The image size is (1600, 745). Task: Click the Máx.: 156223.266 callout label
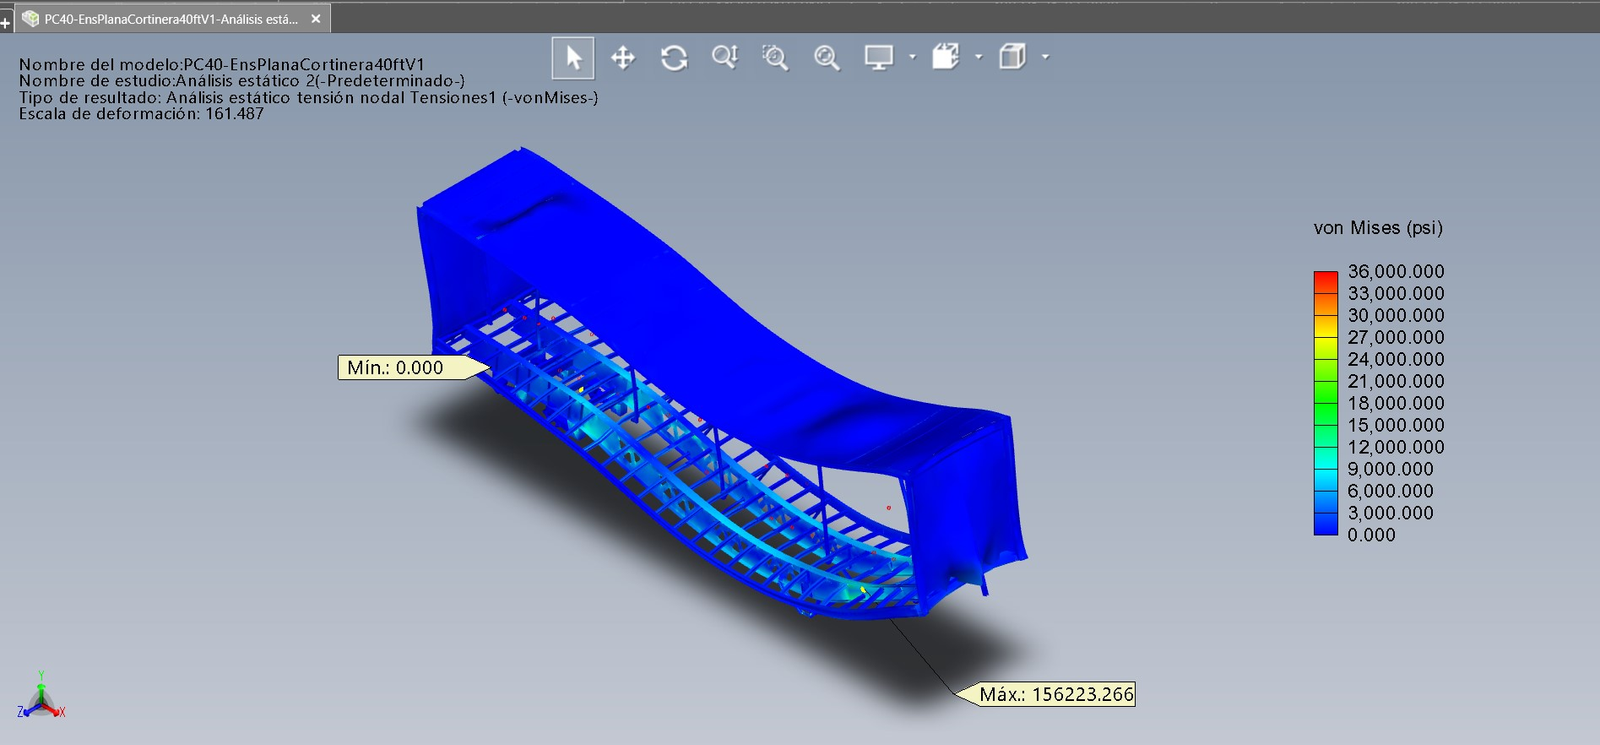(x=1056, y=694)
